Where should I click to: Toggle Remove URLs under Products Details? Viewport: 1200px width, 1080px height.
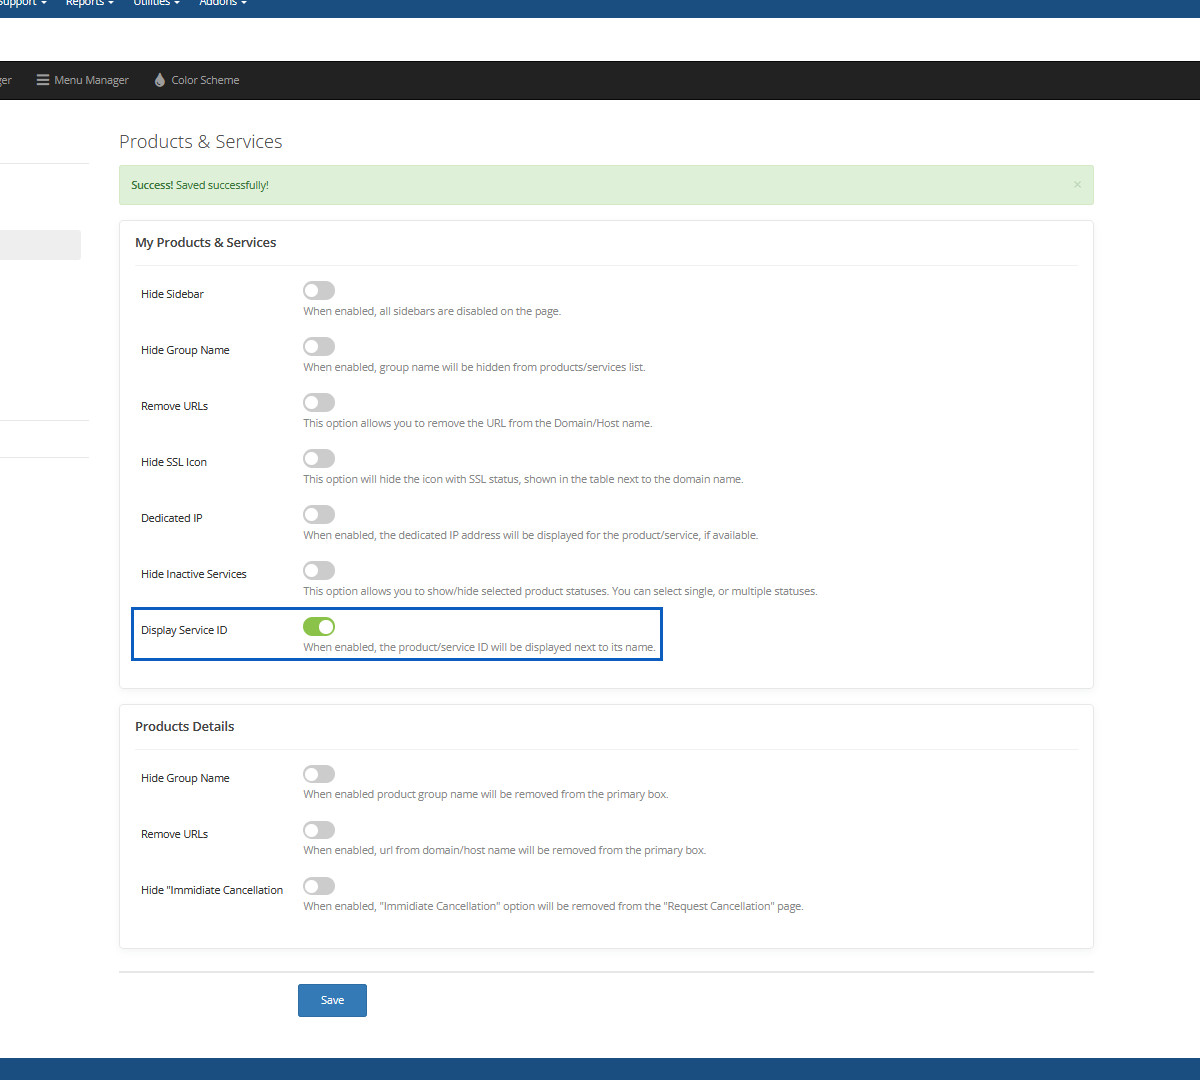click(319, 831)
